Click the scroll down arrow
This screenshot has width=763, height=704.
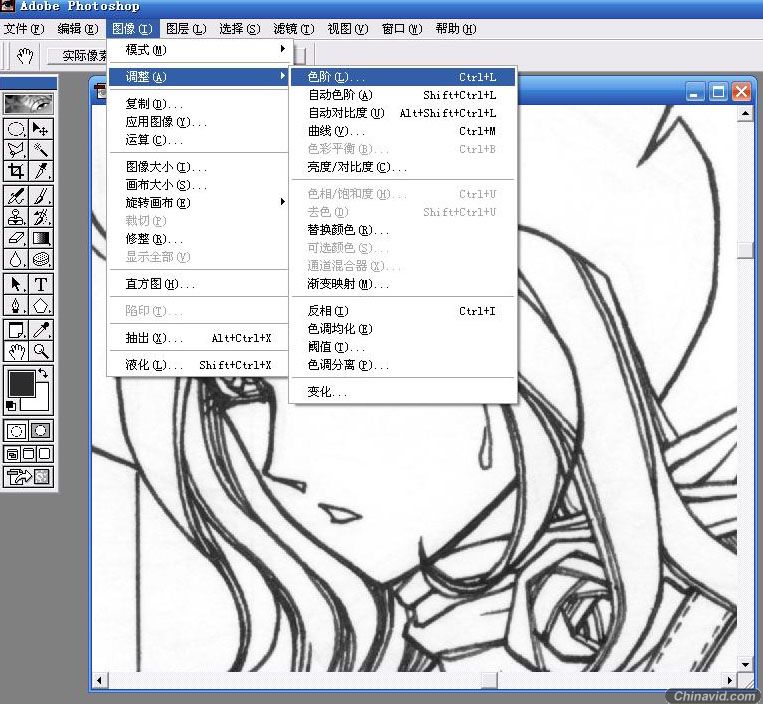[x=745, y=664]
